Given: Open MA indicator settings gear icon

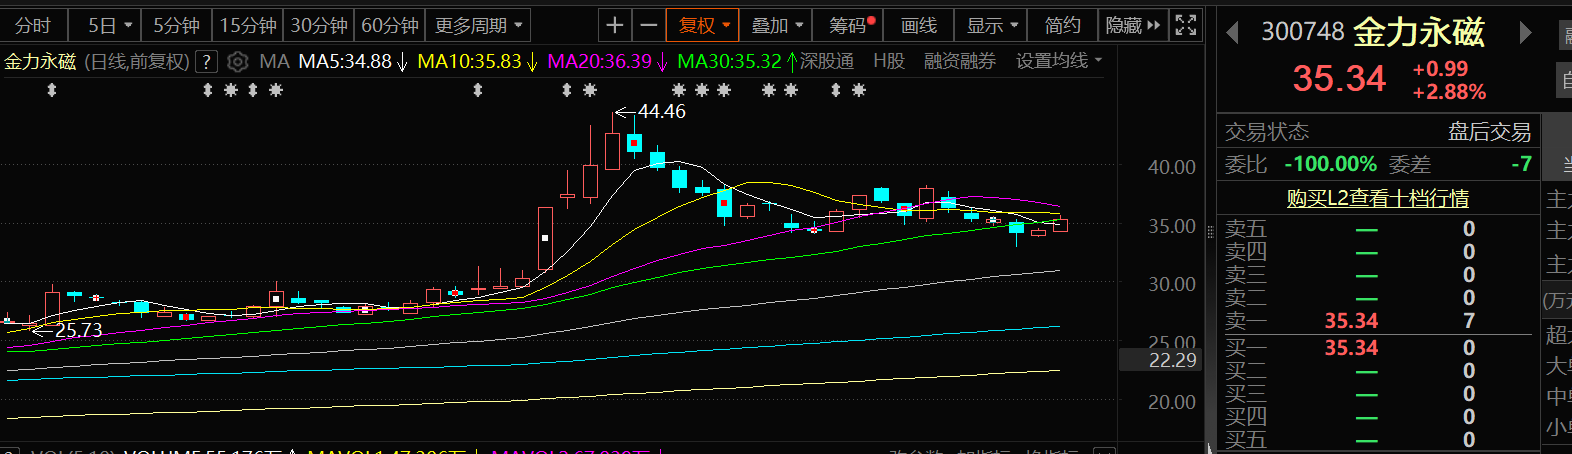Looking at the screenshot, I should point(237,62).
